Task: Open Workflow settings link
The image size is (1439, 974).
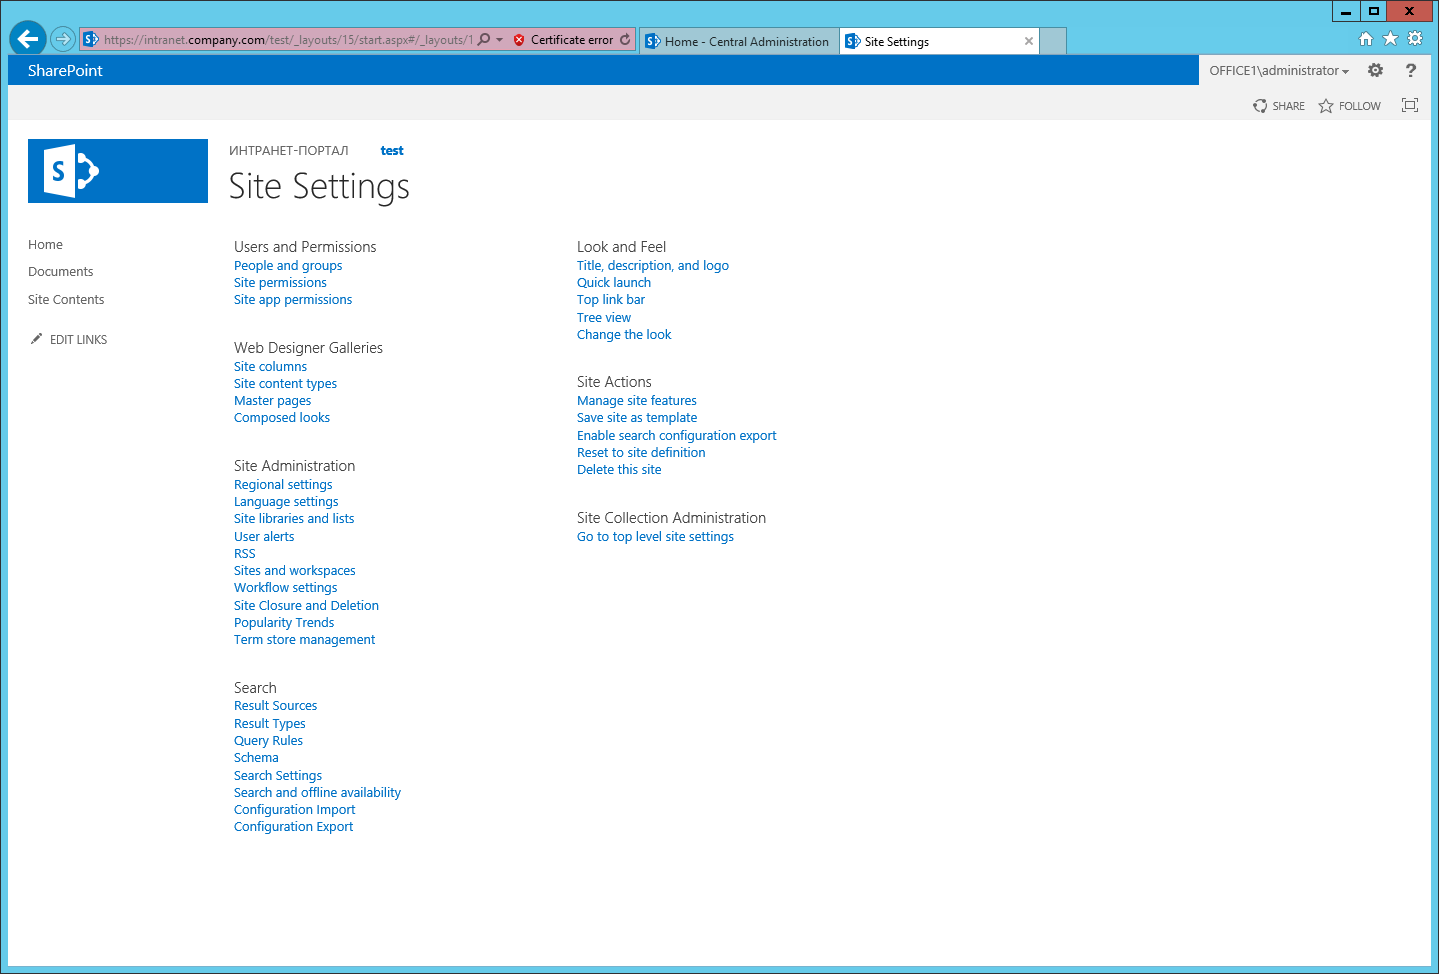Action: tap(286, 588)
